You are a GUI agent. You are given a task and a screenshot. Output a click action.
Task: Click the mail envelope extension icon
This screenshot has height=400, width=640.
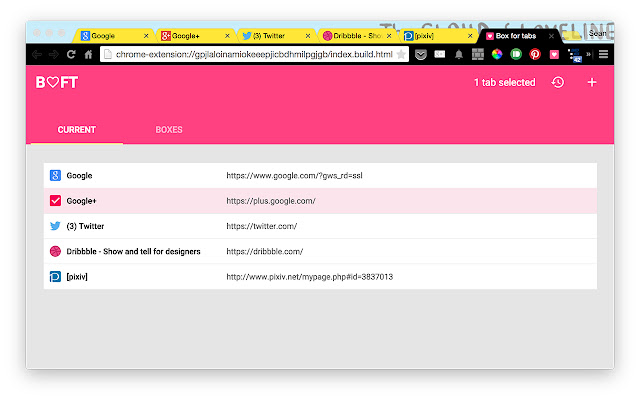point(440,54)
